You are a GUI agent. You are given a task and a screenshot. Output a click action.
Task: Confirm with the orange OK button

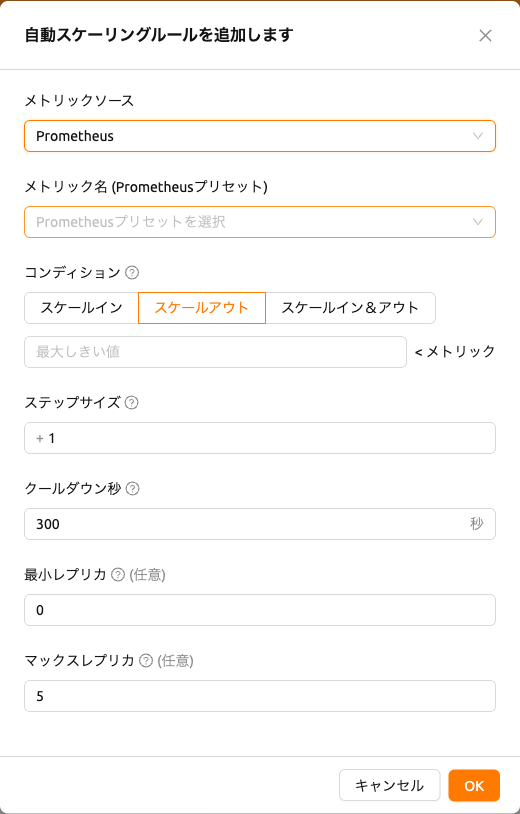click(474, 785)
